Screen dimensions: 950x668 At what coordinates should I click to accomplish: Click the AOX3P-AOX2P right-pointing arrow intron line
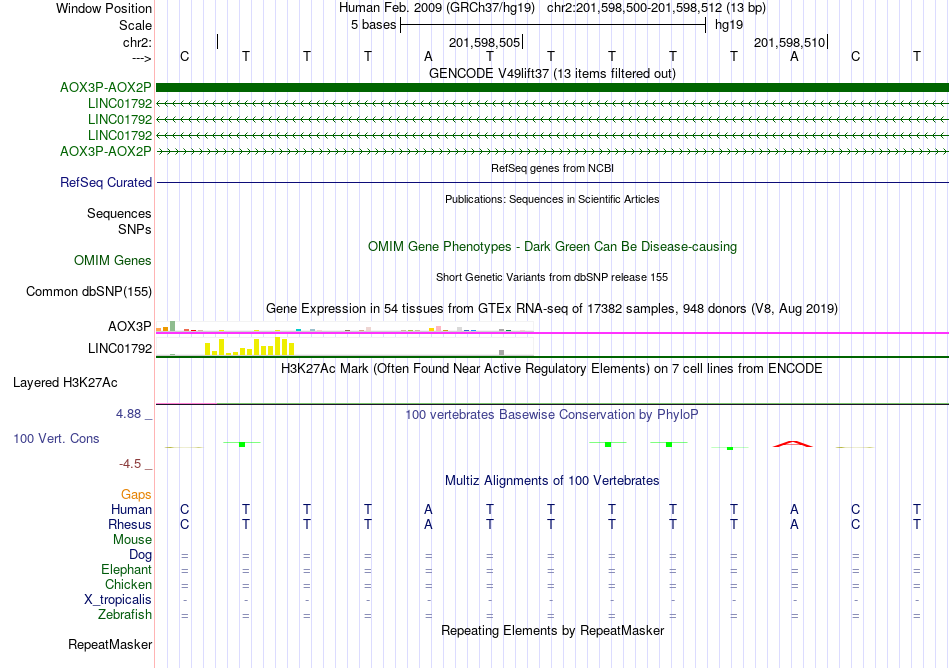tap(552, 151)
